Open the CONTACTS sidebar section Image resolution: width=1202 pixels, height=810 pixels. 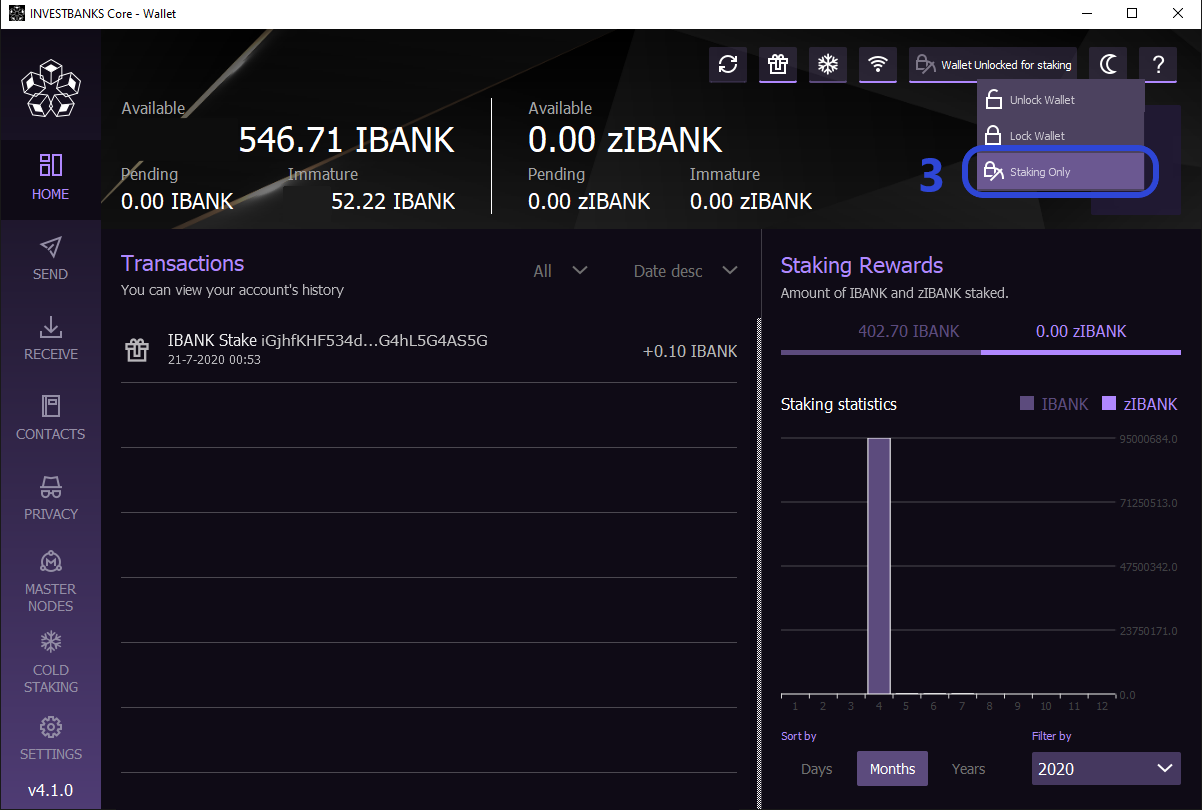[51, 418]
